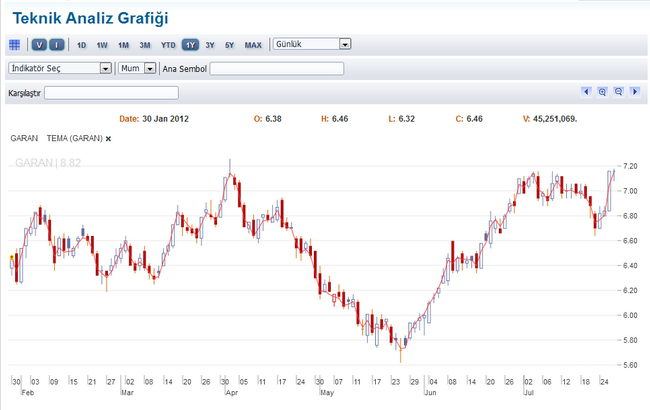Click the blue grid icon in toolbar

[x=15, y=45]
